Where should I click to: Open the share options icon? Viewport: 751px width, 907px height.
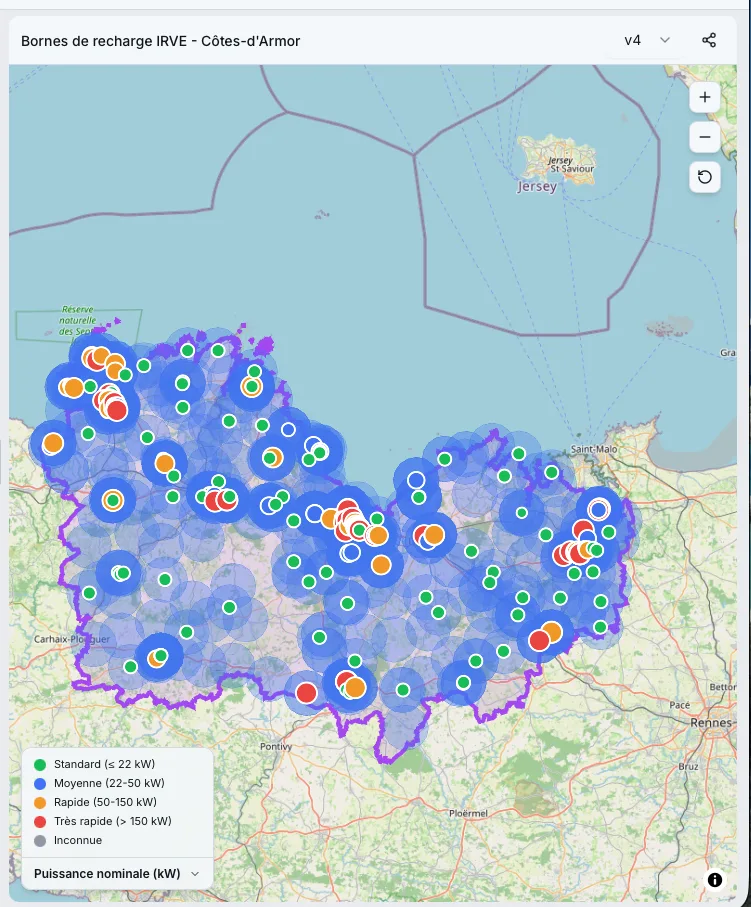click(709, 40)
